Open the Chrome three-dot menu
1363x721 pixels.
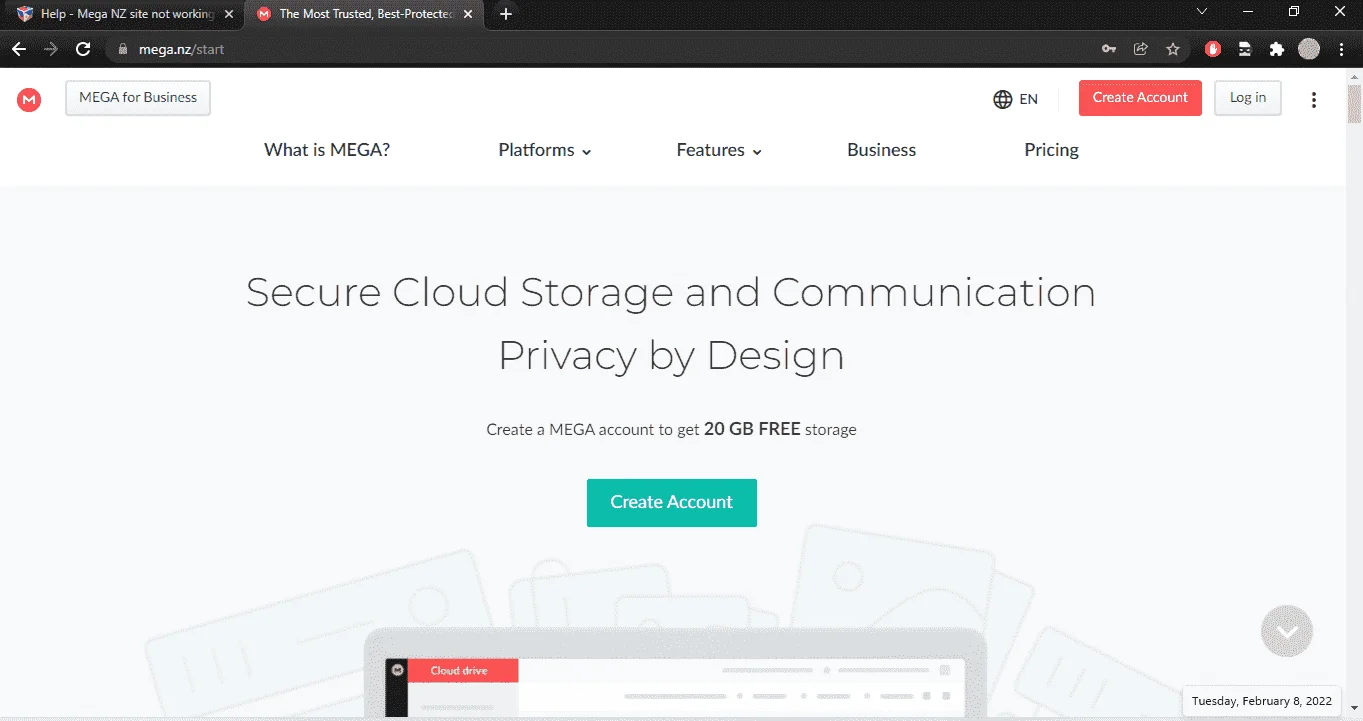tap(1342, 49)
